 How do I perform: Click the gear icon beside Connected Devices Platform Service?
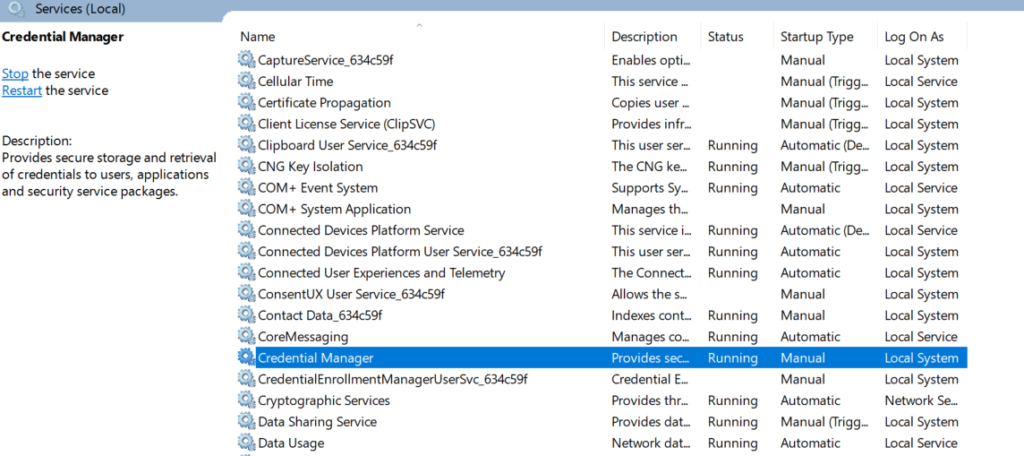246,230
